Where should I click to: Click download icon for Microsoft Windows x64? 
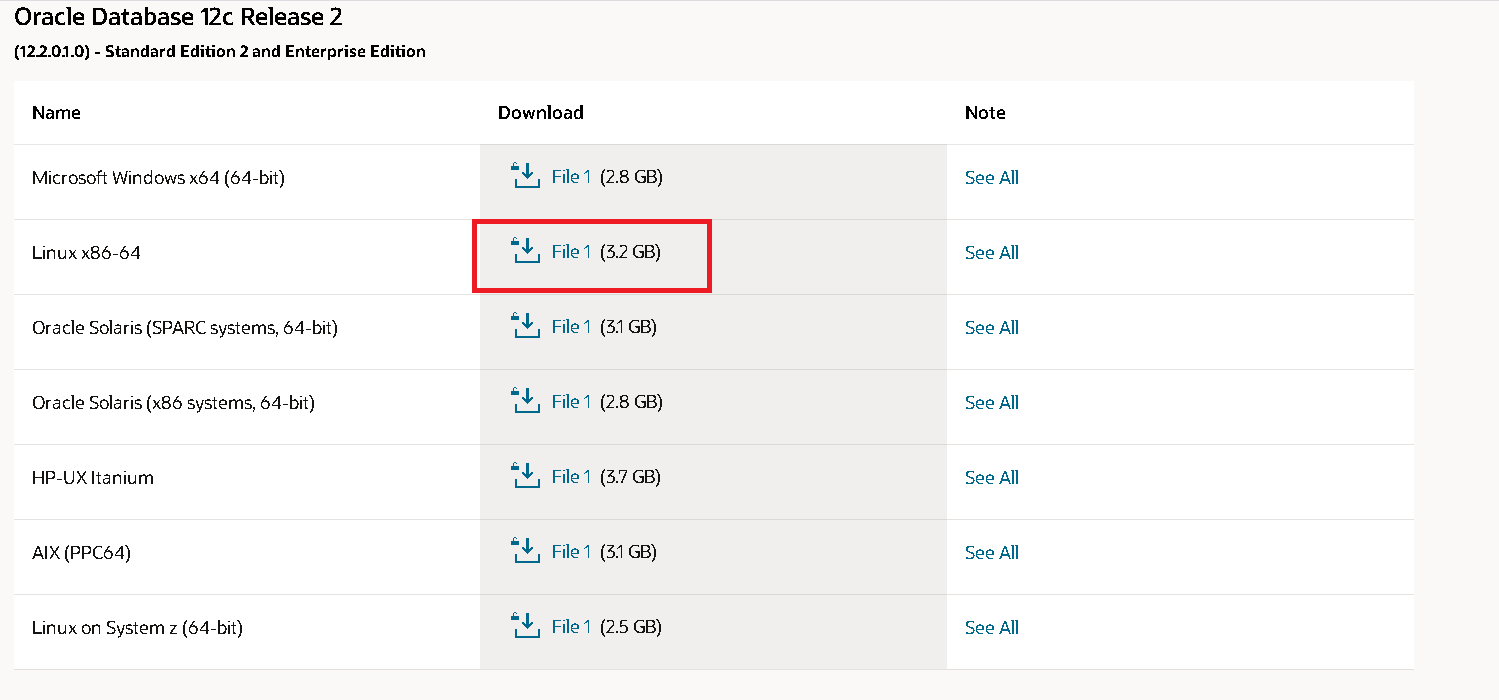click(525, 176)
